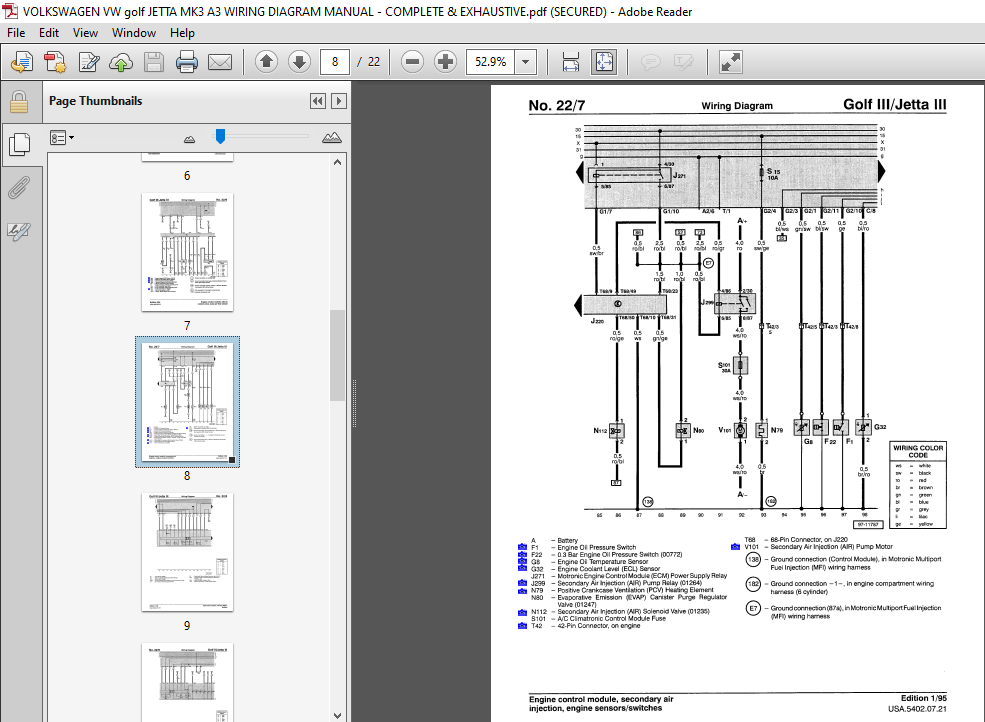Print the document with printer icon
The image size is (985, 722).
(x=187, y=62)
